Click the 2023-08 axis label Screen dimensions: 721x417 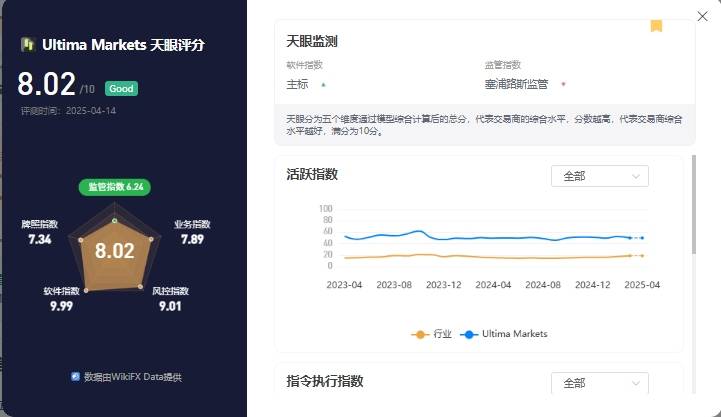coord(394,285)
